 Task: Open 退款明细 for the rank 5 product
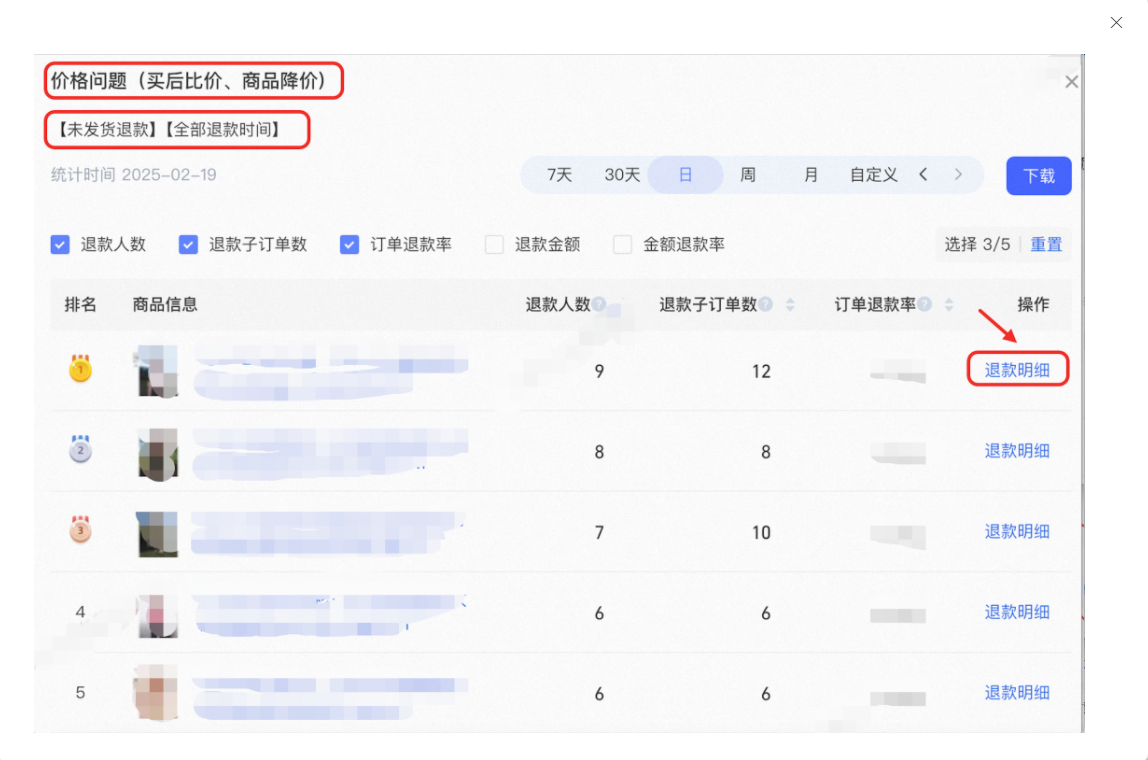[1017, 692]
